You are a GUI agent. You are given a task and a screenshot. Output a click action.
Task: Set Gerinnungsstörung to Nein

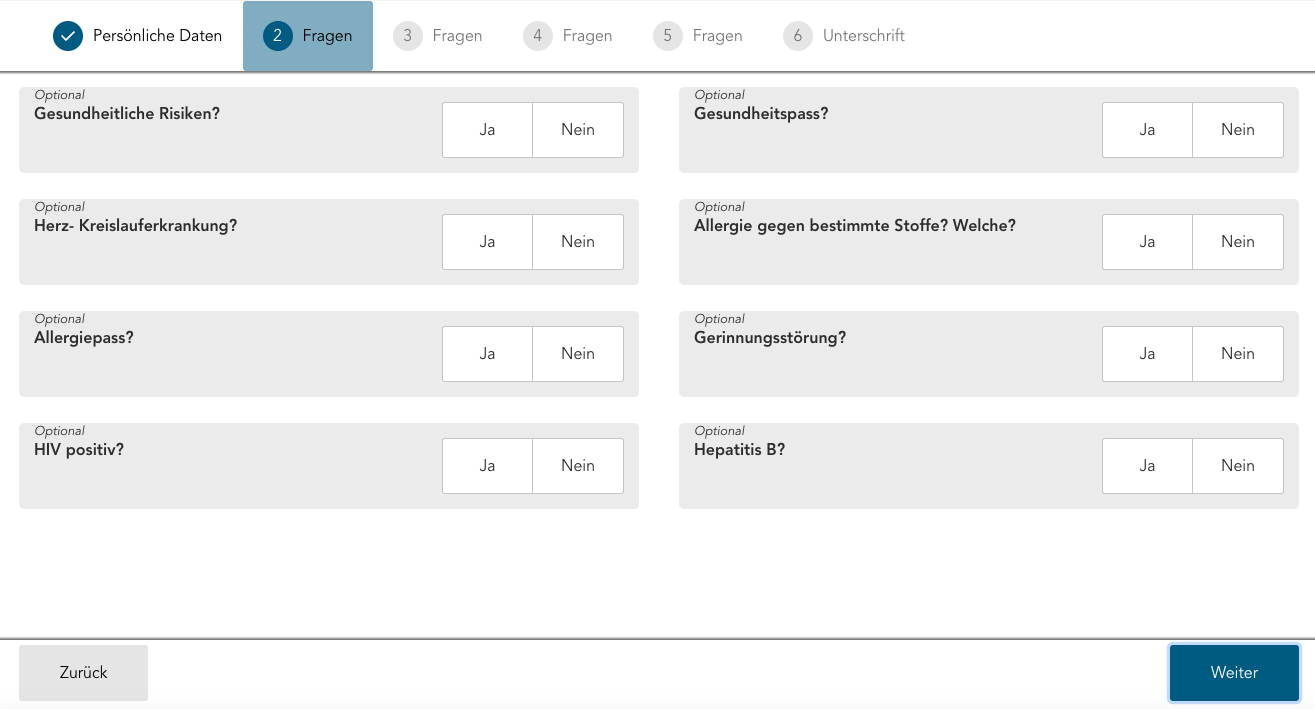pyautogui.click(x=1238, y=354)
